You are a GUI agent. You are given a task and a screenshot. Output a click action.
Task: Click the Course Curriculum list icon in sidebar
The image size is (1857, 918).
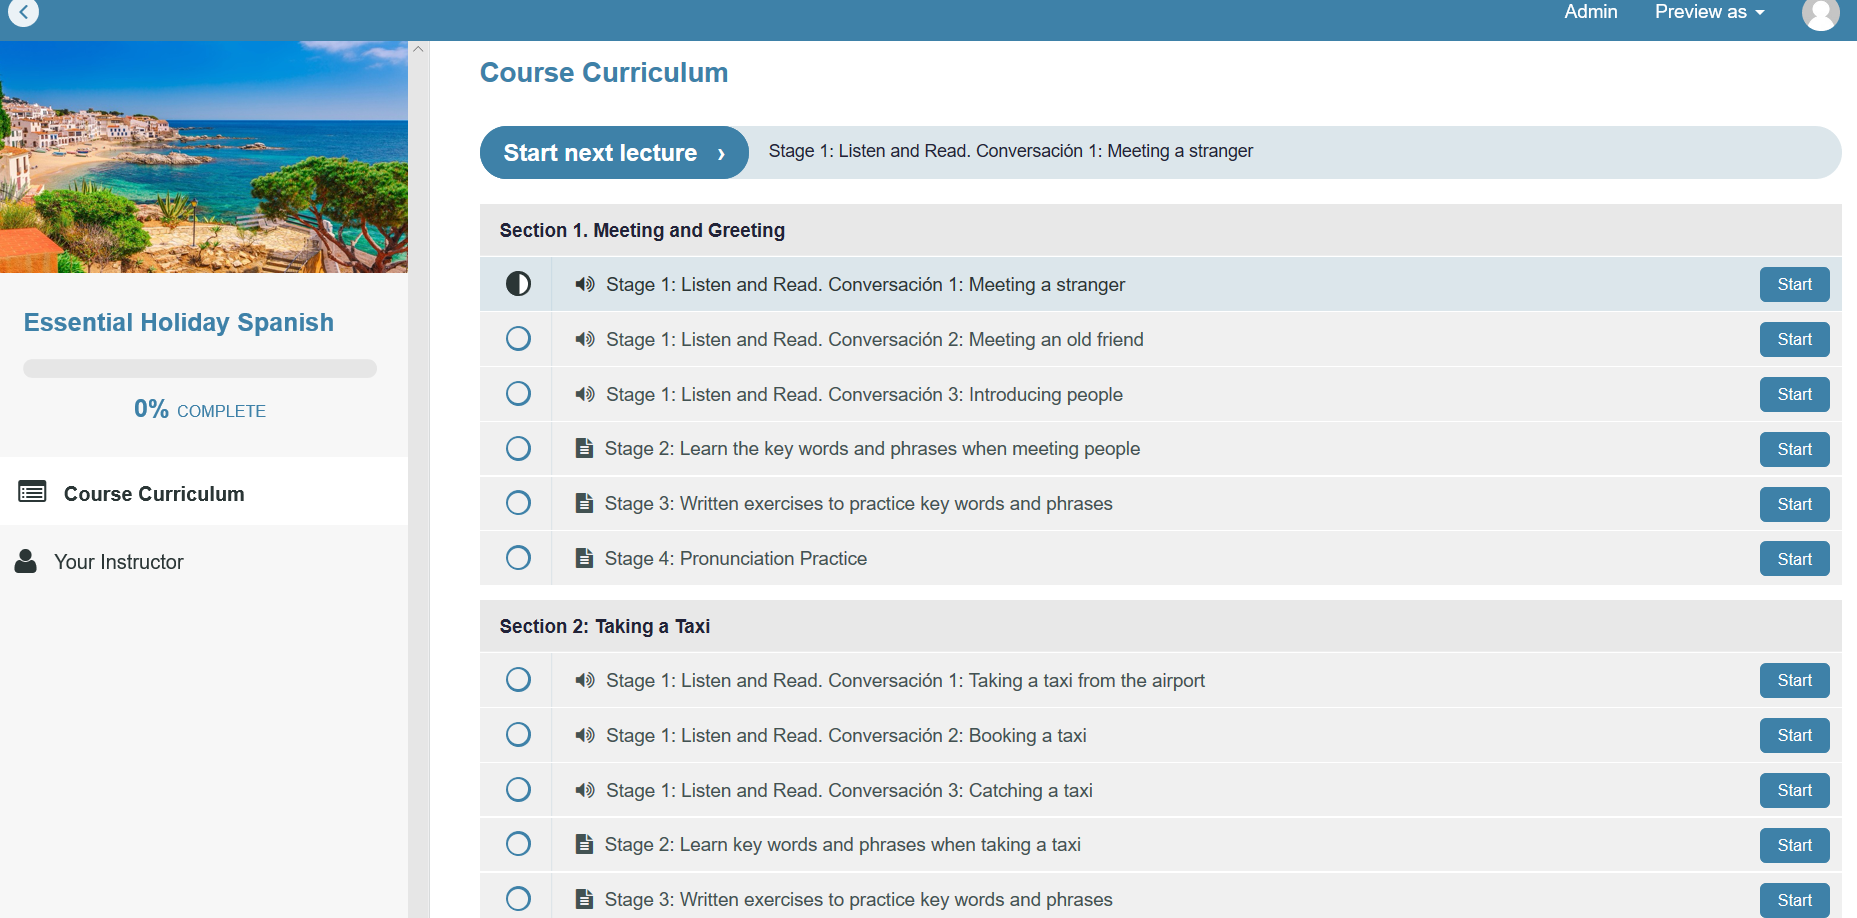[32, 492]
